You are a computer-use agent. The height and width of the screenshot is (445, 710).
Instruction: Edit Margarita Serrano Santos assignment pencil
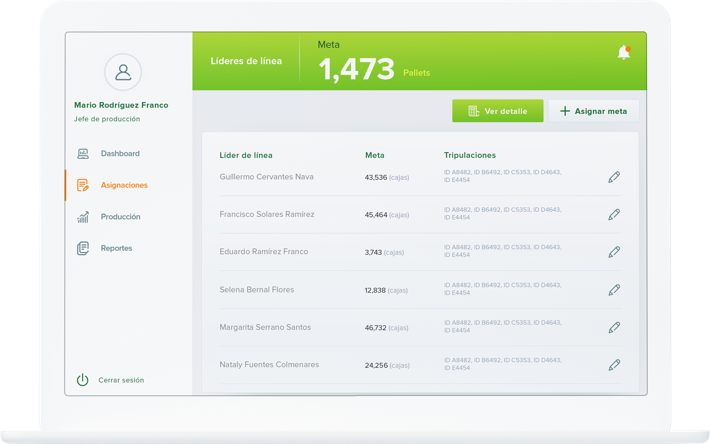pyautogui.click(x=614, y=327)
